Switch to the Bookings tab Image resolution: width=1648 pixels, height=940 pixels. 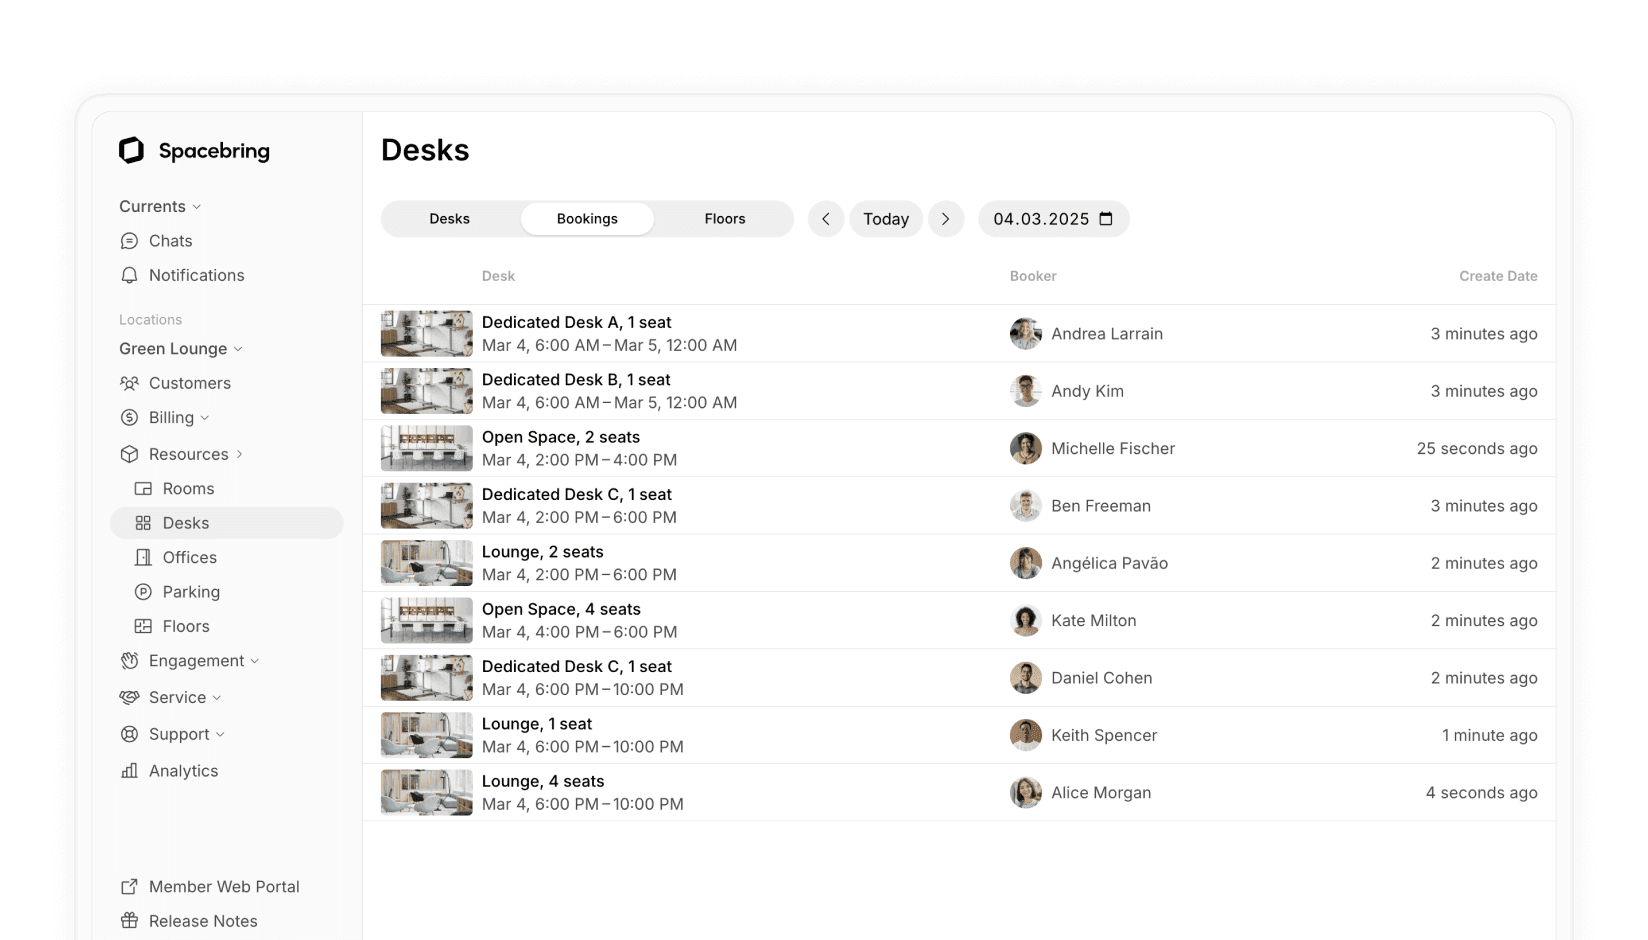point(587,218)
